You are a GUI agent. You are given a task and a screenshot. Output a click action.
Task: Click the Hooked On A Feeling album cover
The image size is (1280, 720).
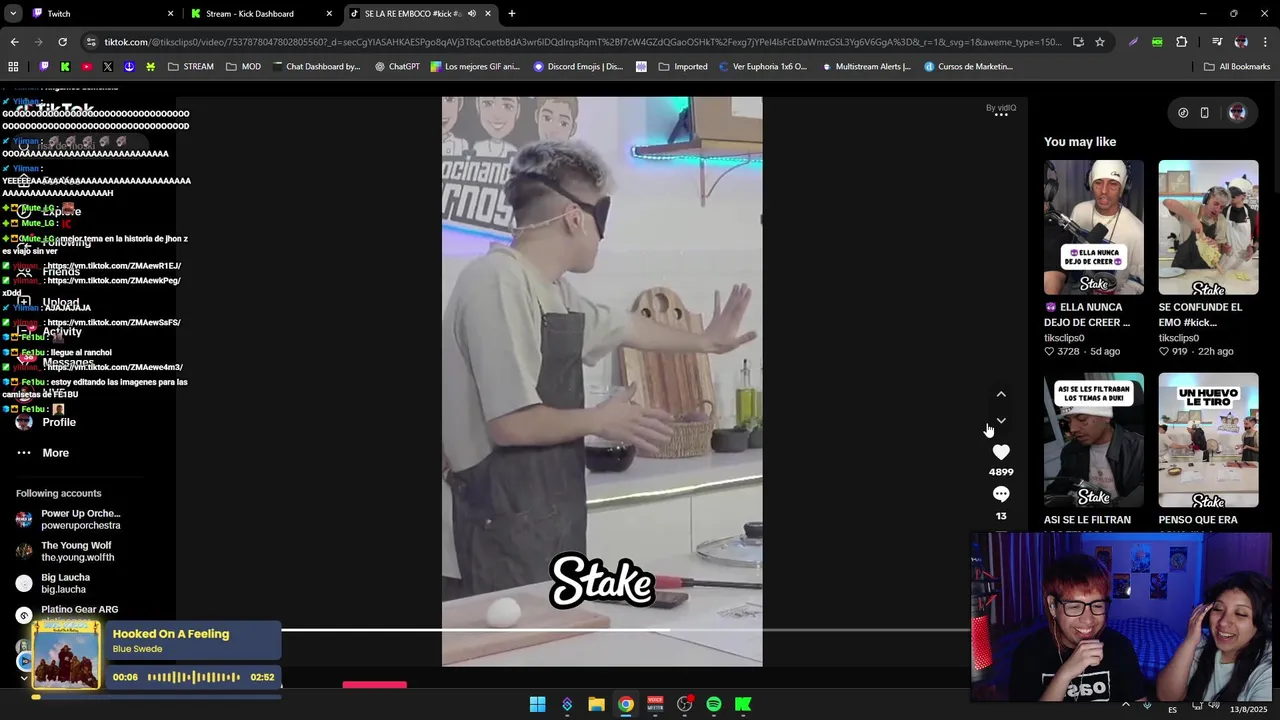(x=66, y=655)
